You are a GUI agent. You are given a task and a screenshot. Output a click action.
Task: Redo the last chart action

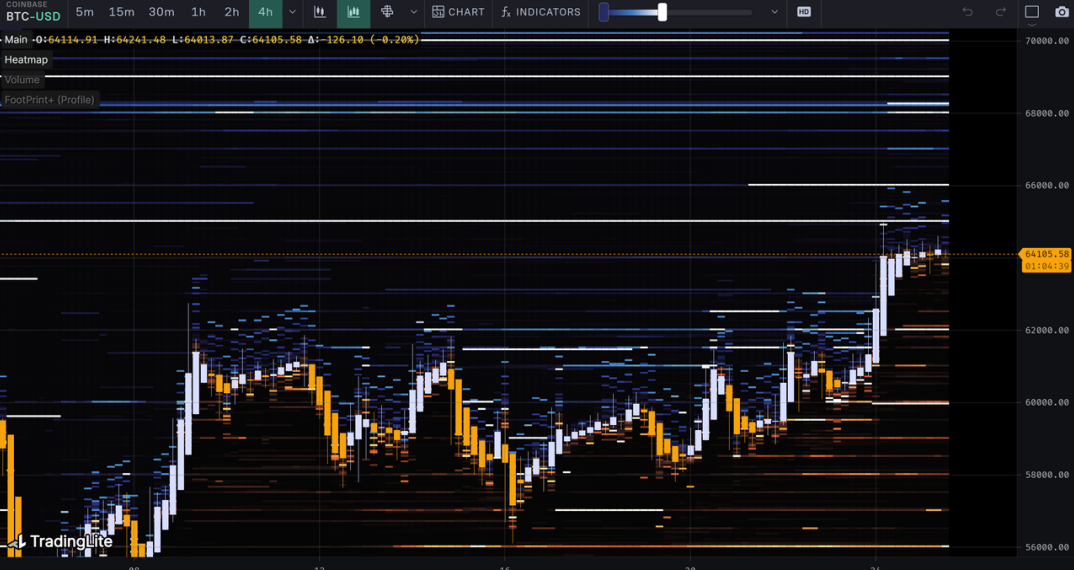[x=1000, y=12]
